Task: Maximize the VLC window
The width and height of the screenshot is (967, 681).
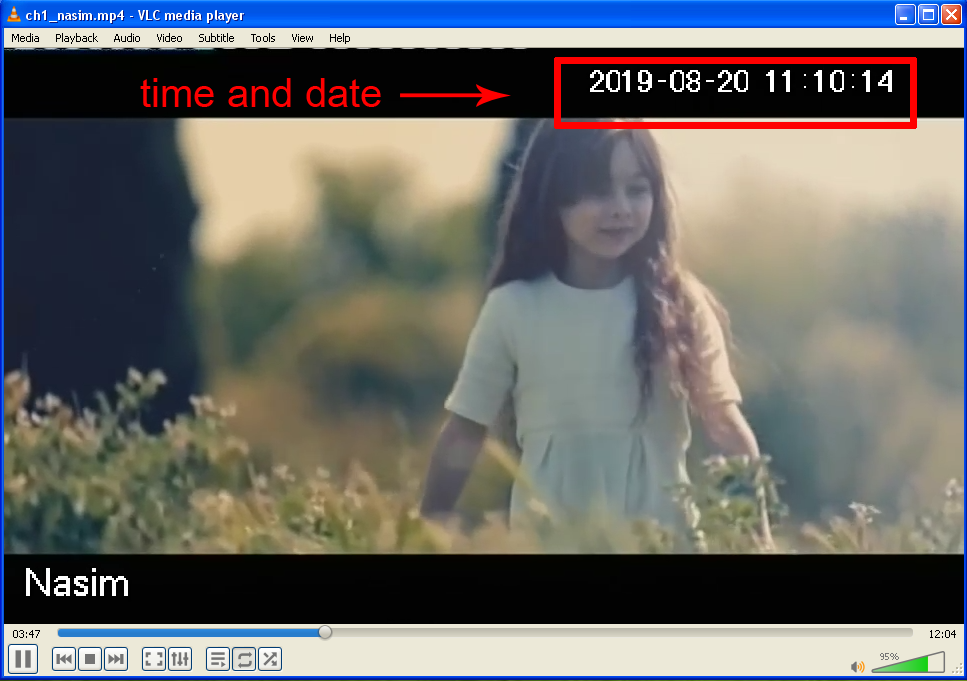Action: click(928, 15)
